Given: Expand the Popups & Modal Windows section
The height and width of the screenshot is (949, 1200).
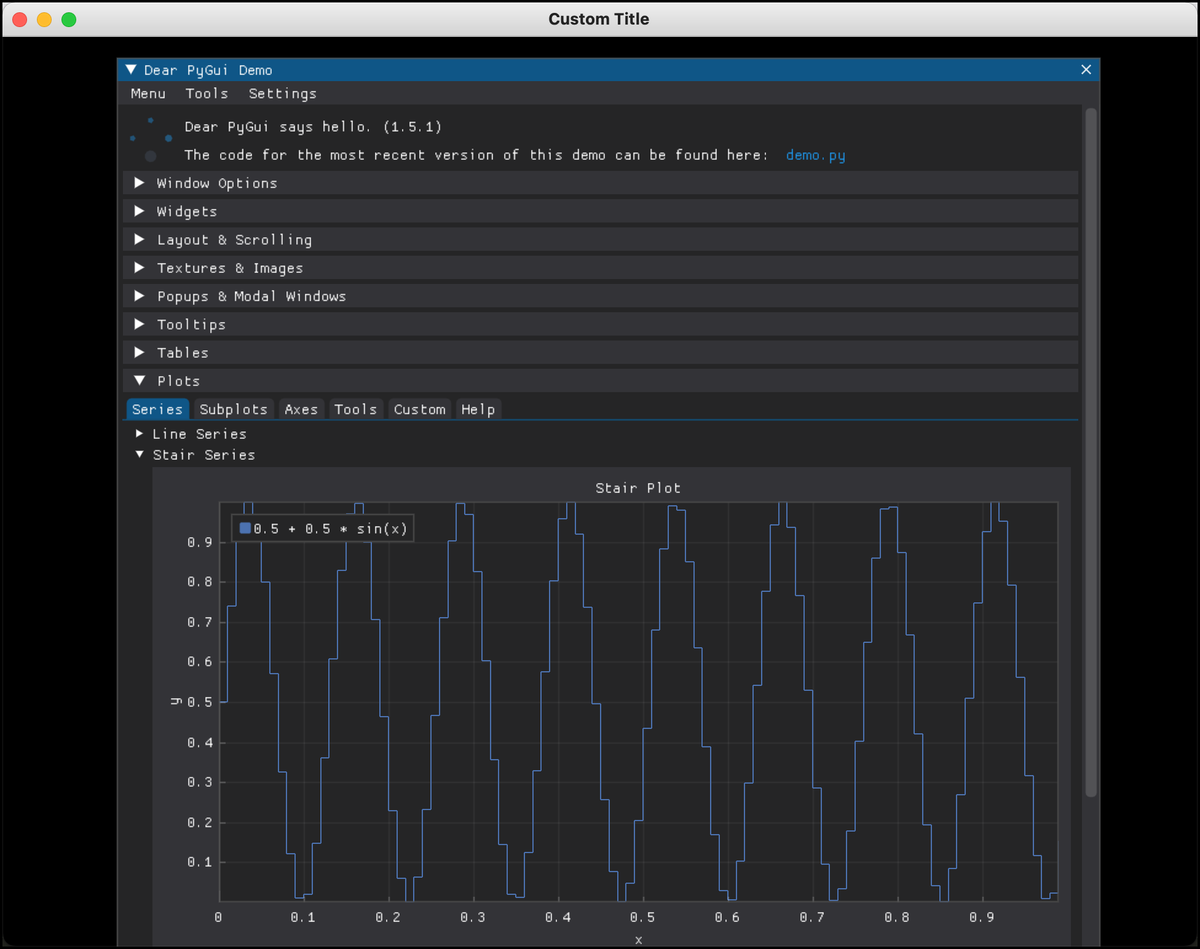Looking at the screenshot, I should point(251,296).
